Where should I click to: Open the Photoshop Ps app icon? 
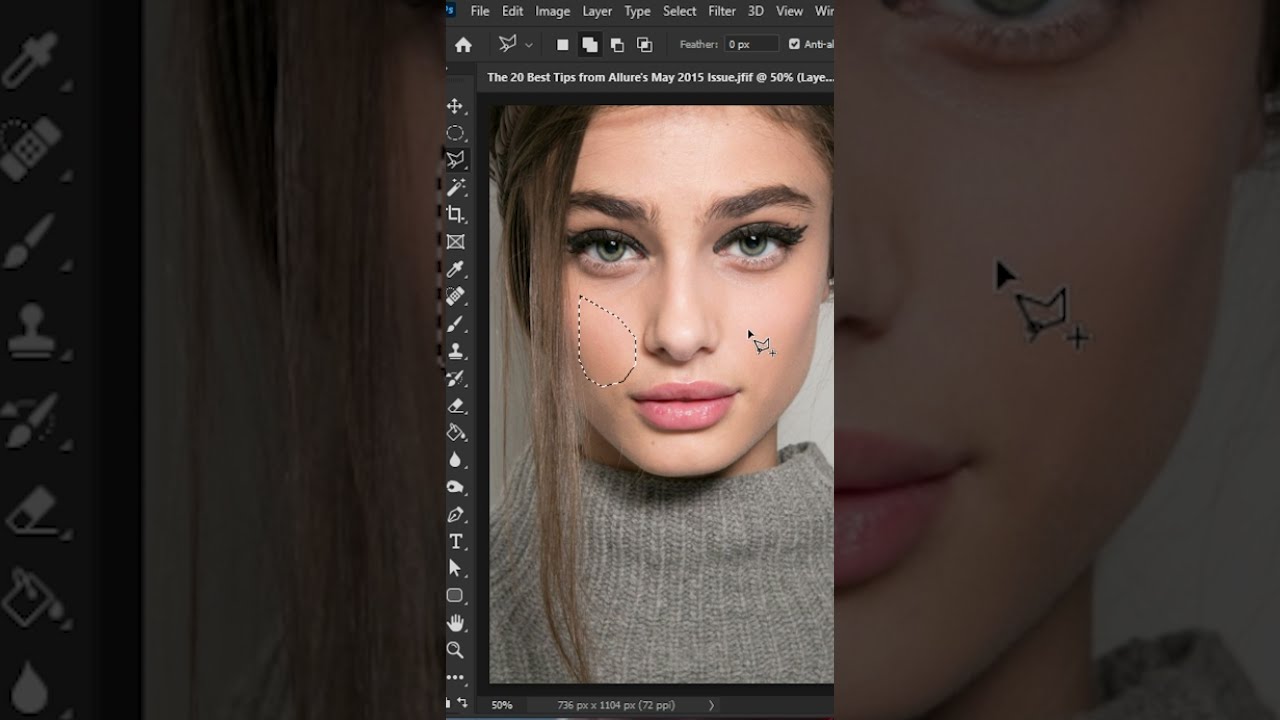click(450, 10)
